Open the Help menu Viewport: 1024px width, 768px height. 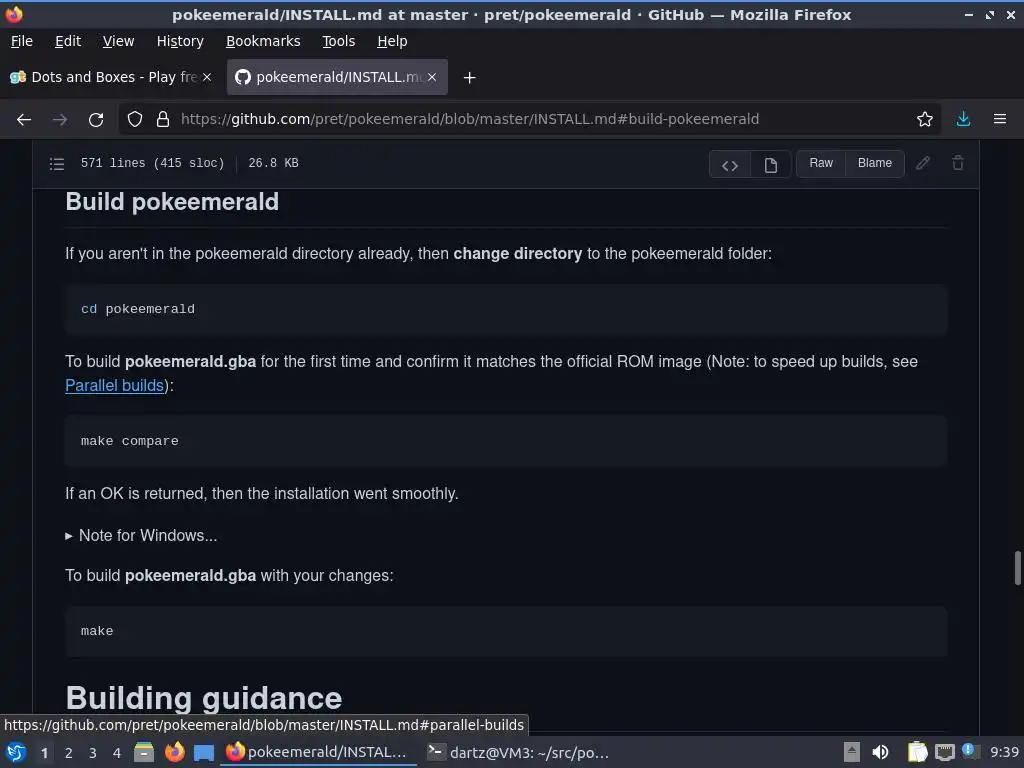(x=392, y=41)
